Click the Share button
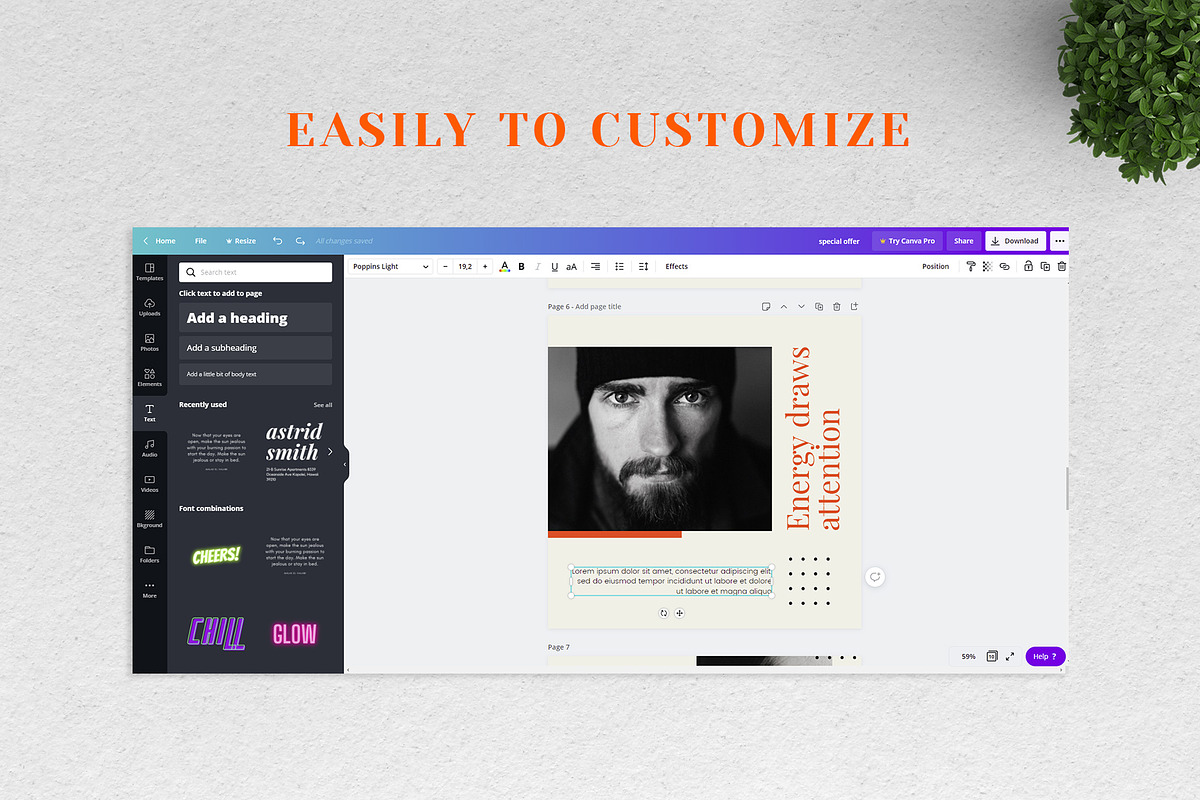1200x800 pixels. [x=963, y=241]
